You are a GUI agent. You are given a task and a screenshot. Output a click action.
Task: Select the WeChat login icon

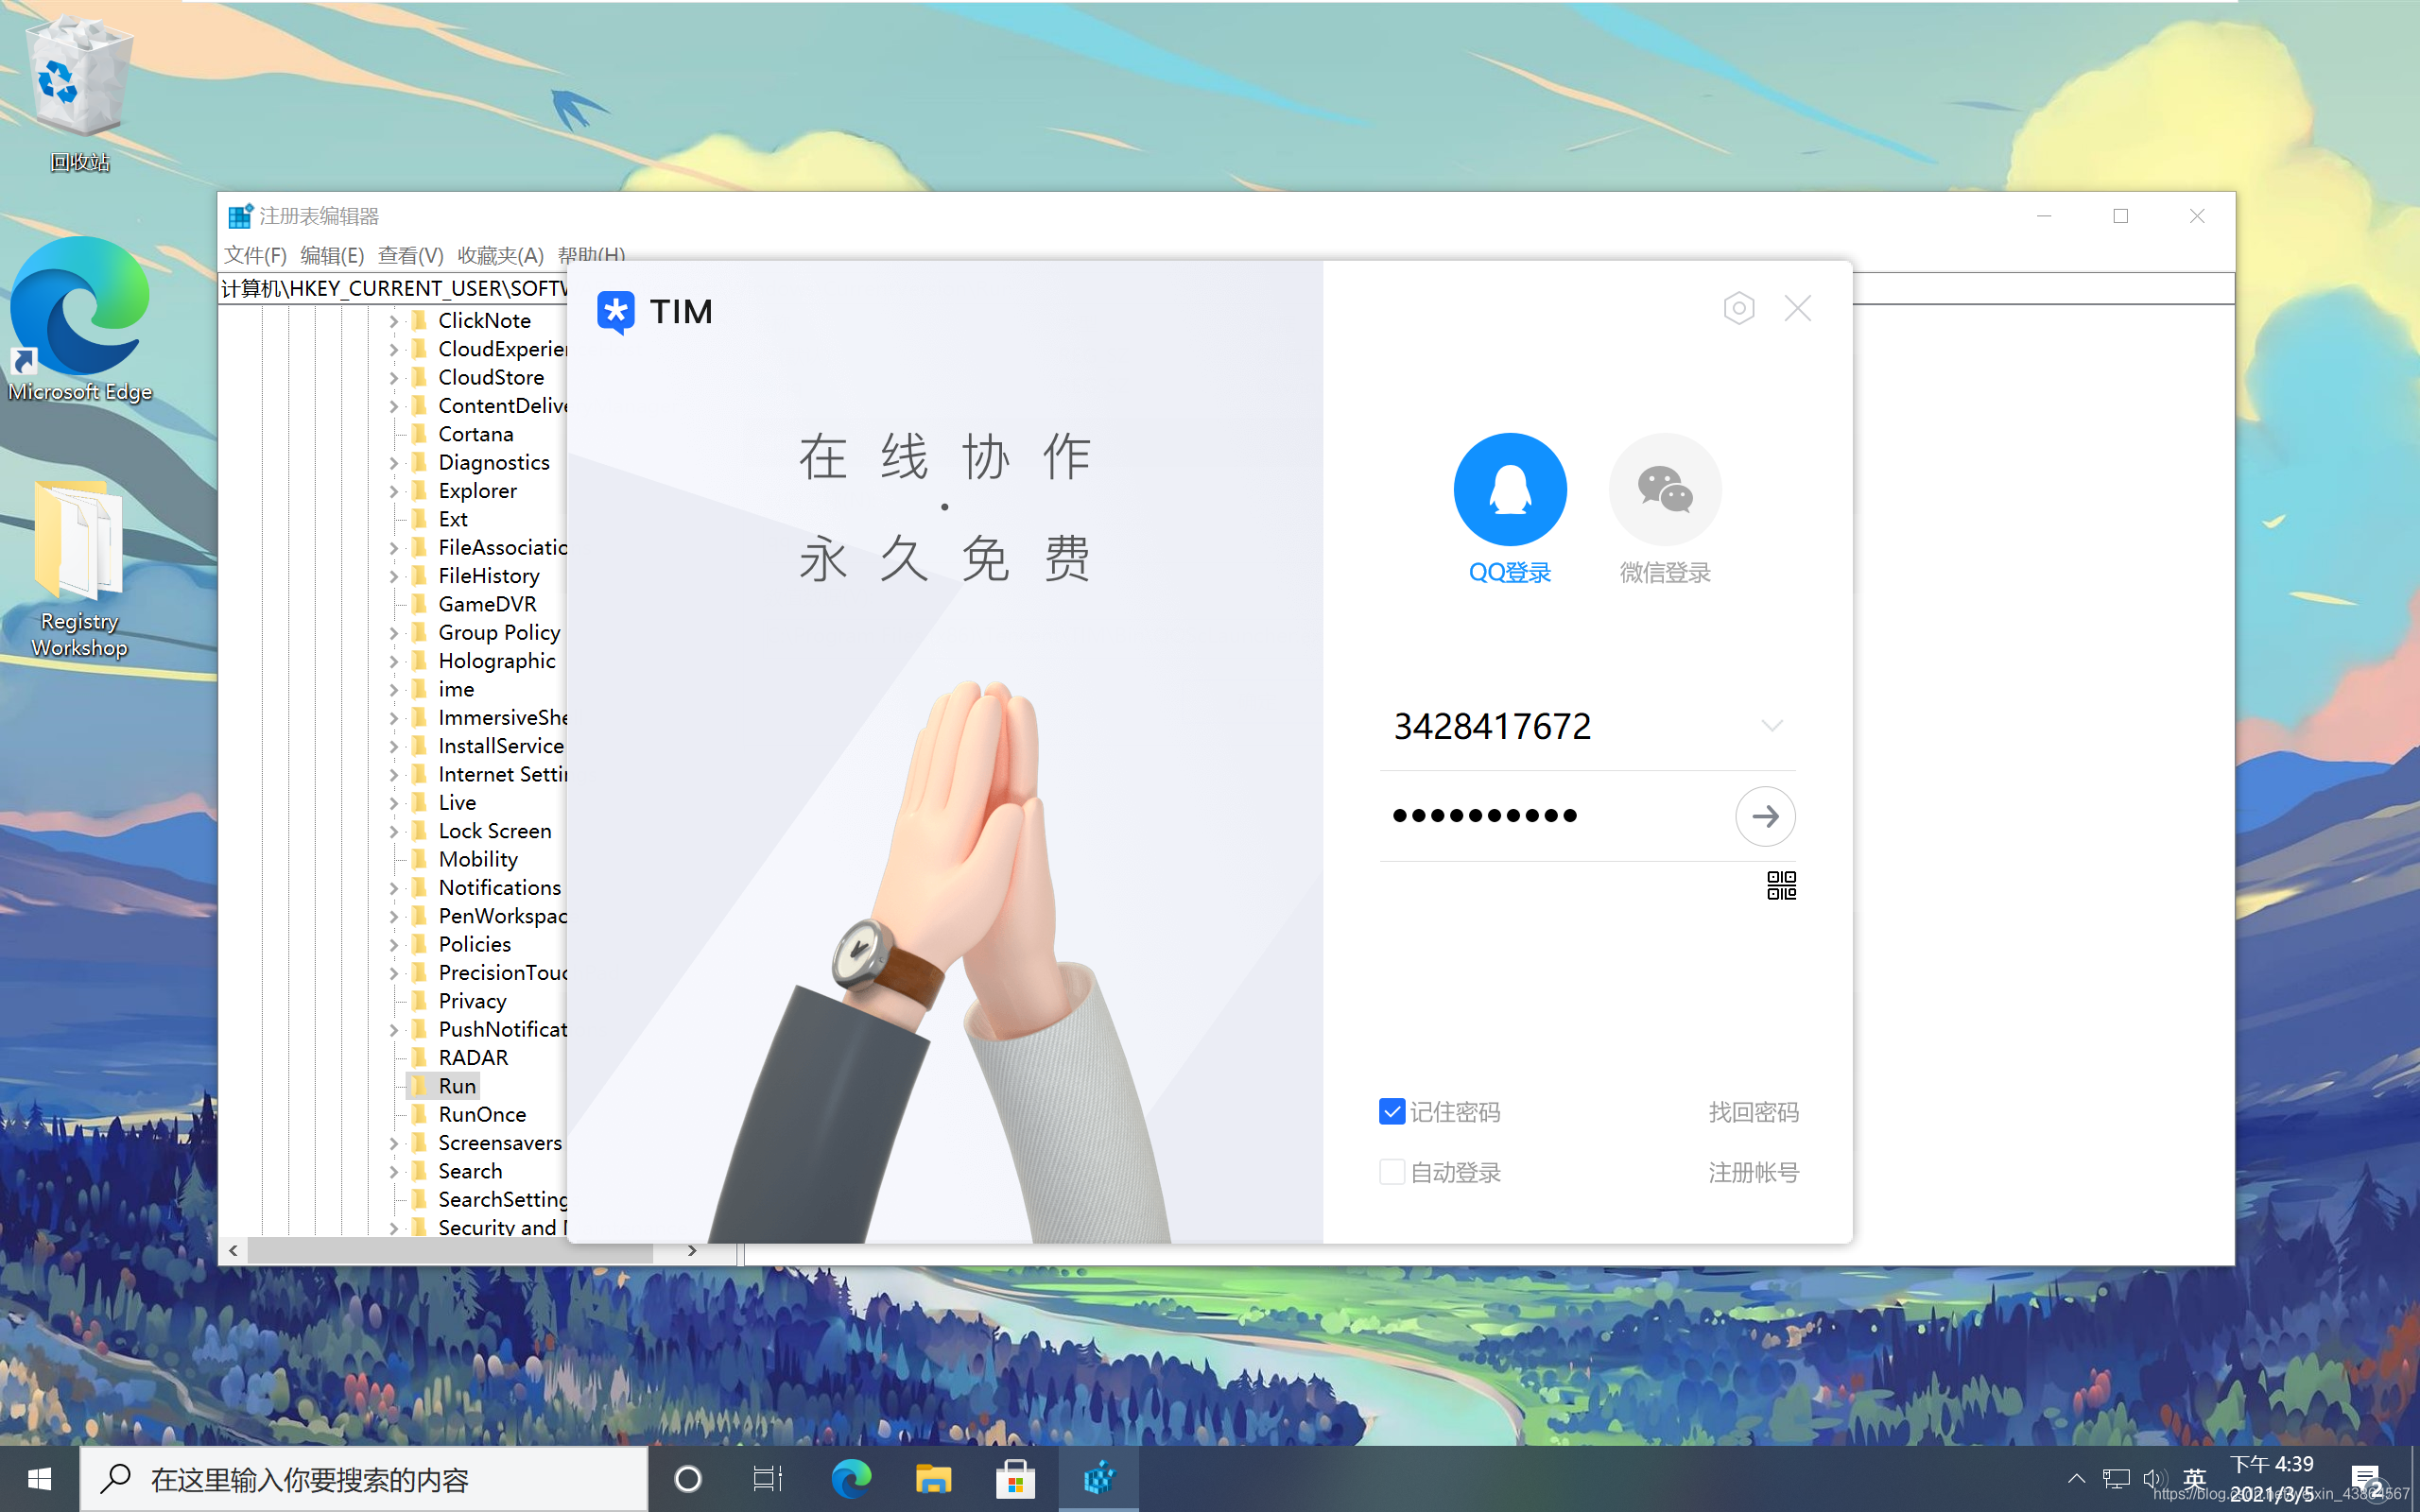[1664, 489]
